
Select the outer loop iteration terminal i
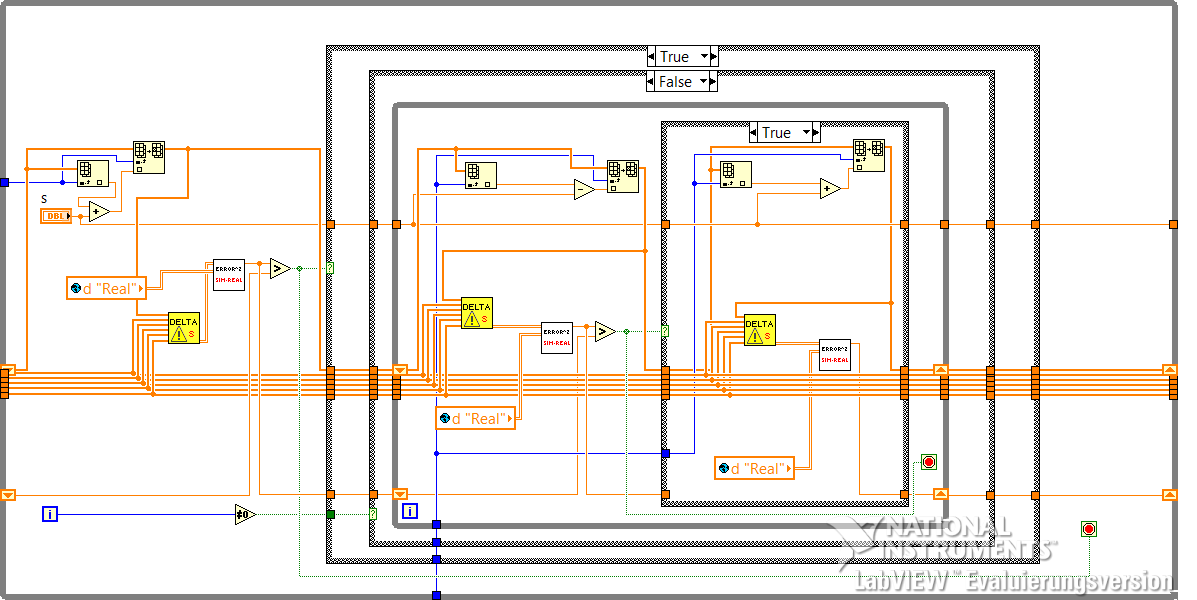click(x=50, y=515)
